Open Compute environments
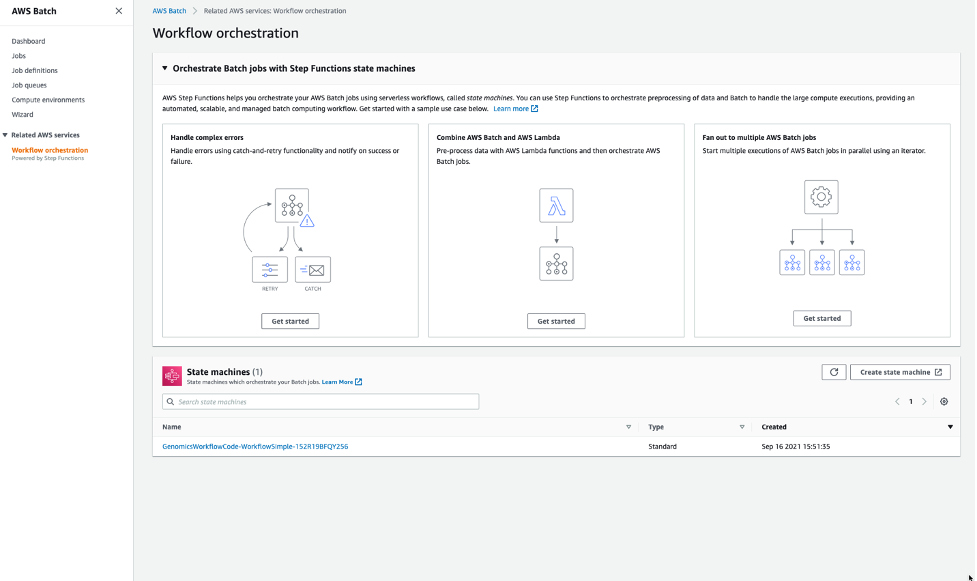Image resolution: width=977 pixels, height=581 pixels. [x=48, y=100]
